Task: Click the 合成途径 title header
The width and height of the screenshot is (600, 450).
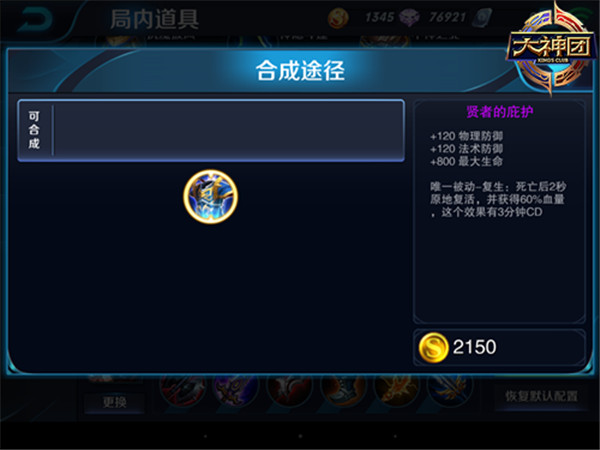Action: 300,71
